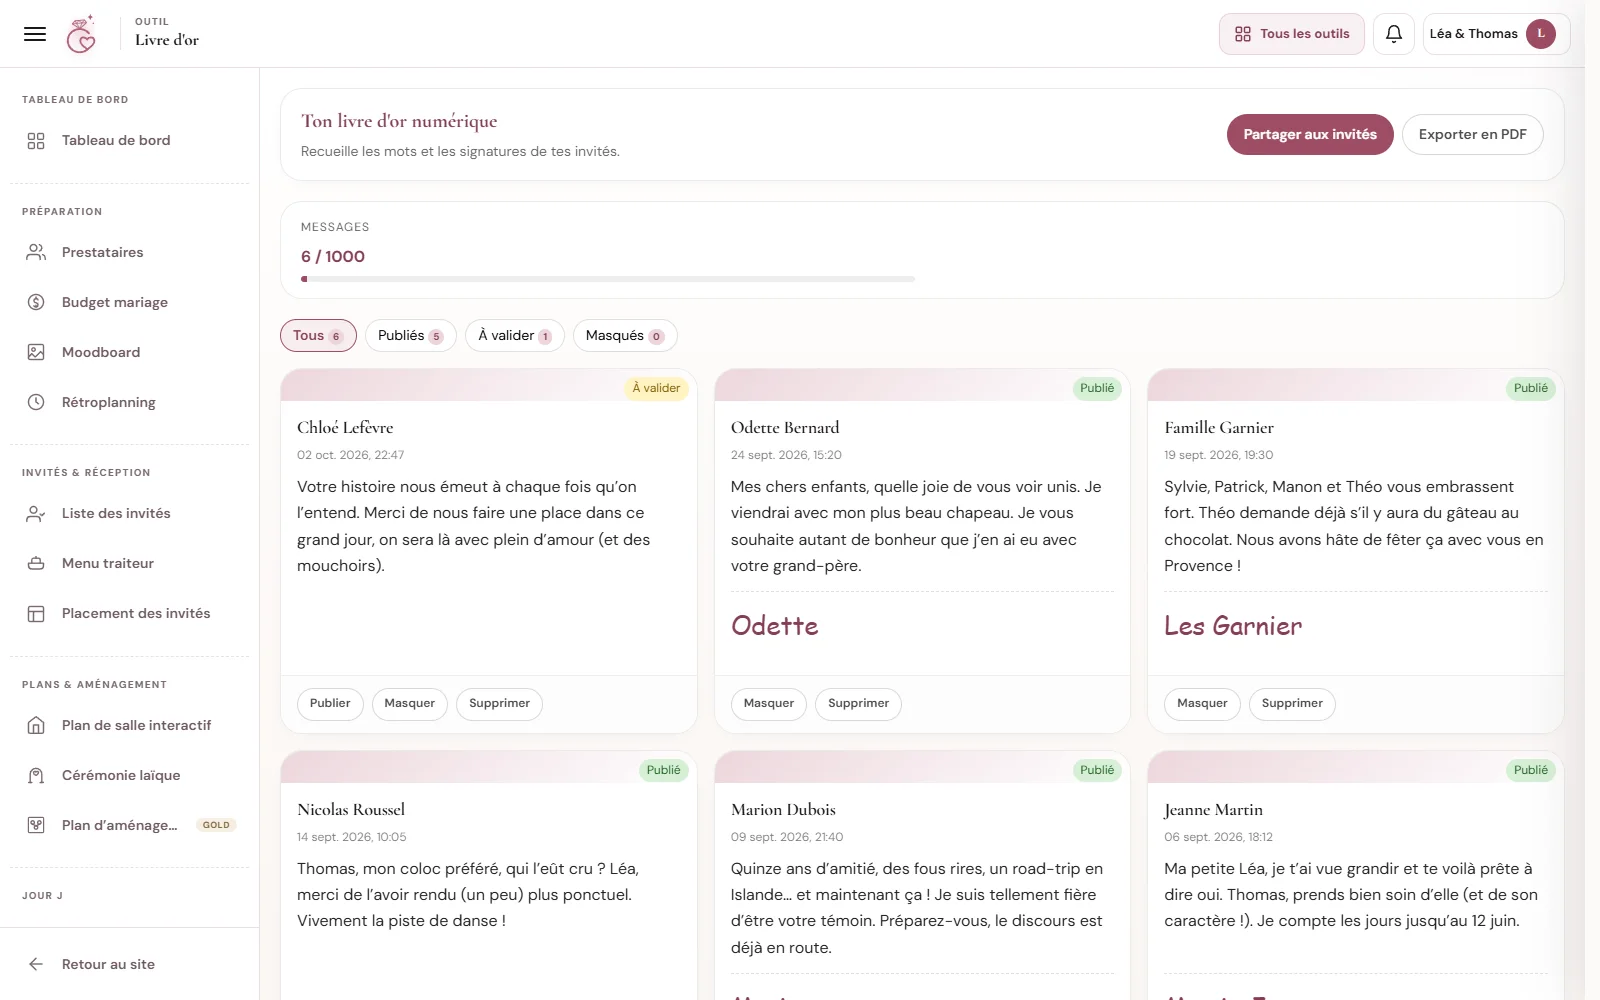Hide Odette Bernard's message with Masquer
The image size is (1600, 1000).
(768, 704)
